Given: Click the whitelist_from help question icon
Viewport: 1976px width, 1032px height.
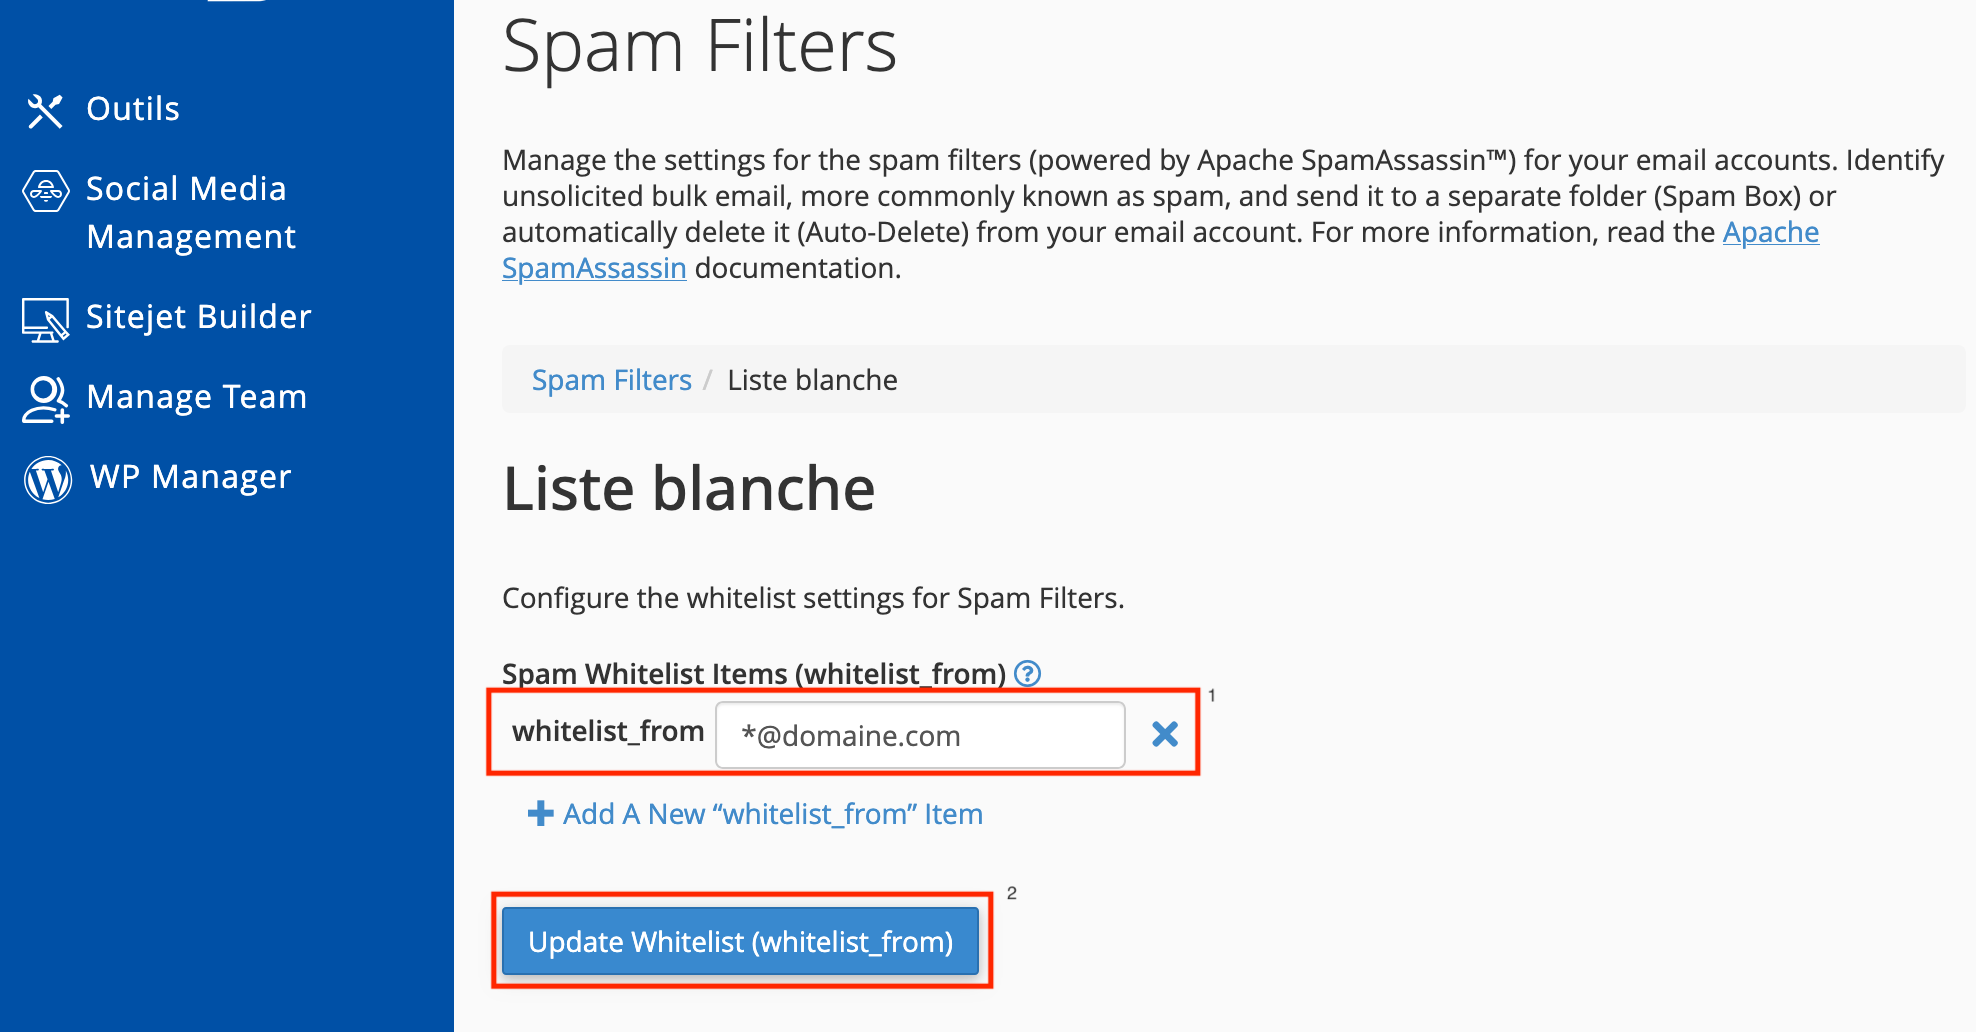Looking at the screenshot, I should pyautogui.click(x=1027, y=673).
